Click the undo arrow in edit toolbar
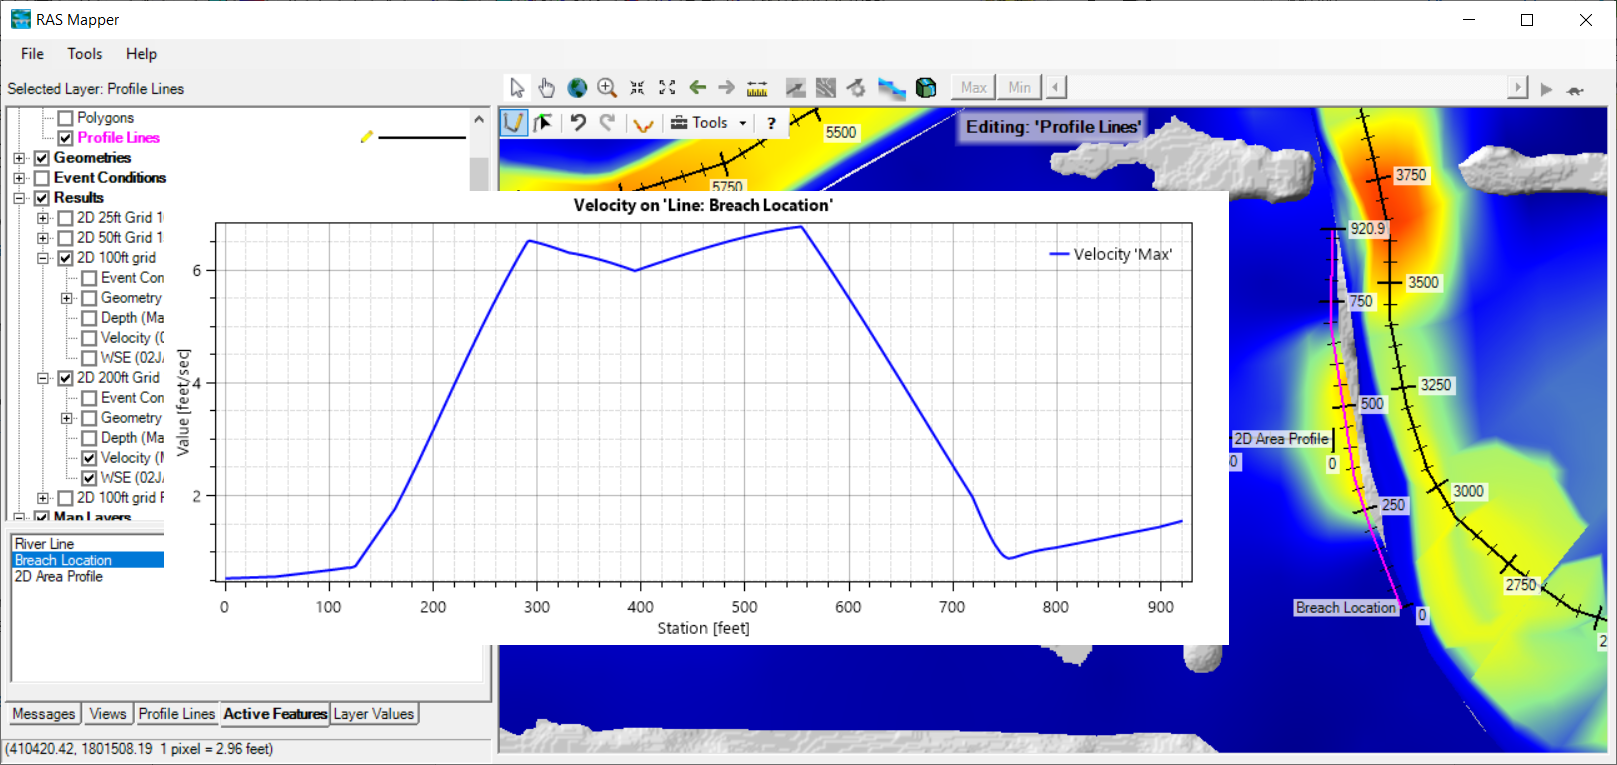The width and height of the screenshot is (1617, 765). click(x=578, y=123)
